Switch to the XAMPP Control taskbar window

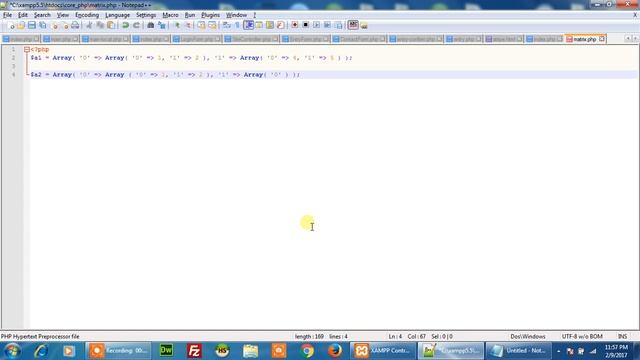pos(382,351)
